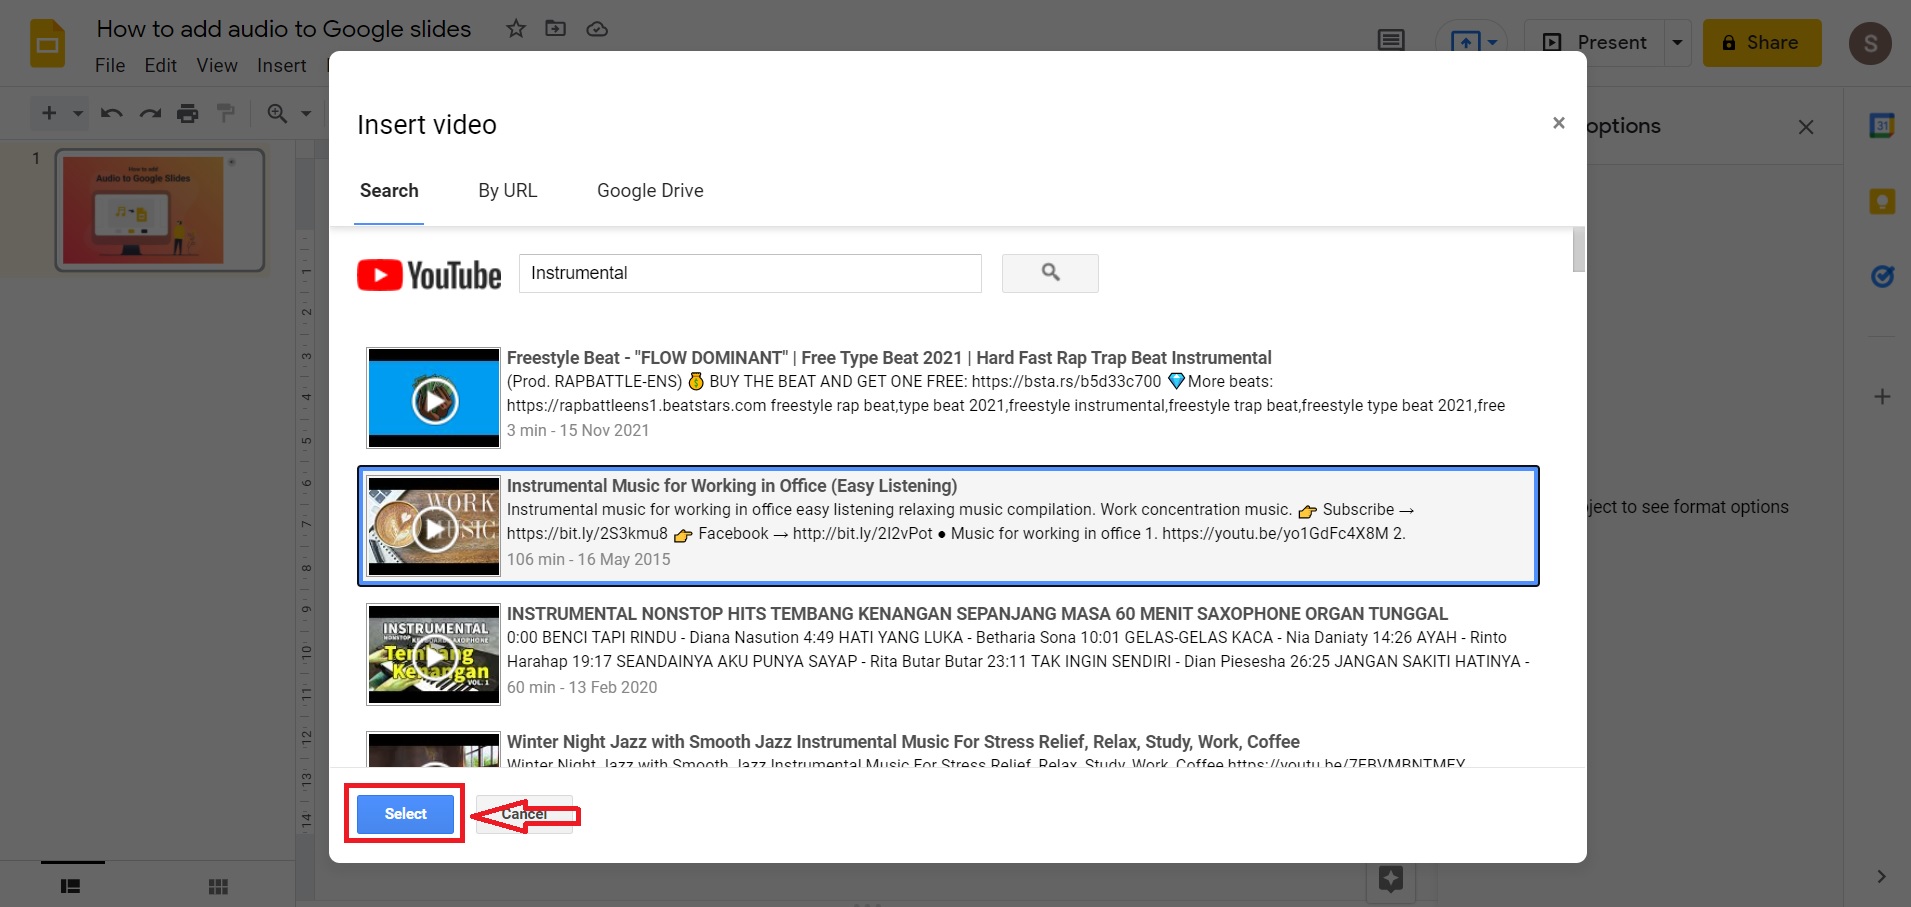Open Google Tasks side panel icon
Image resolution: width=1911 pixels, height=907 pixels.
pos(1882,276)
